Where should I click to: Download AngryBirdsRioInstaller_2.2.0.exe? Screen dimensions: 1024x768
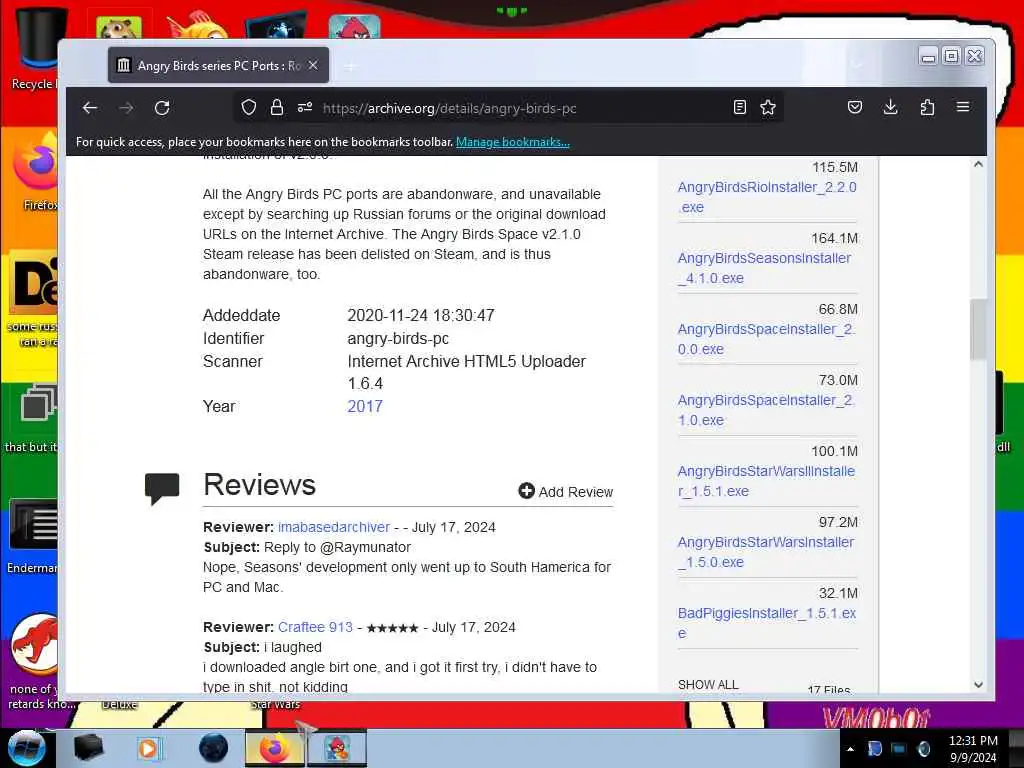click(x=767, y=197)
